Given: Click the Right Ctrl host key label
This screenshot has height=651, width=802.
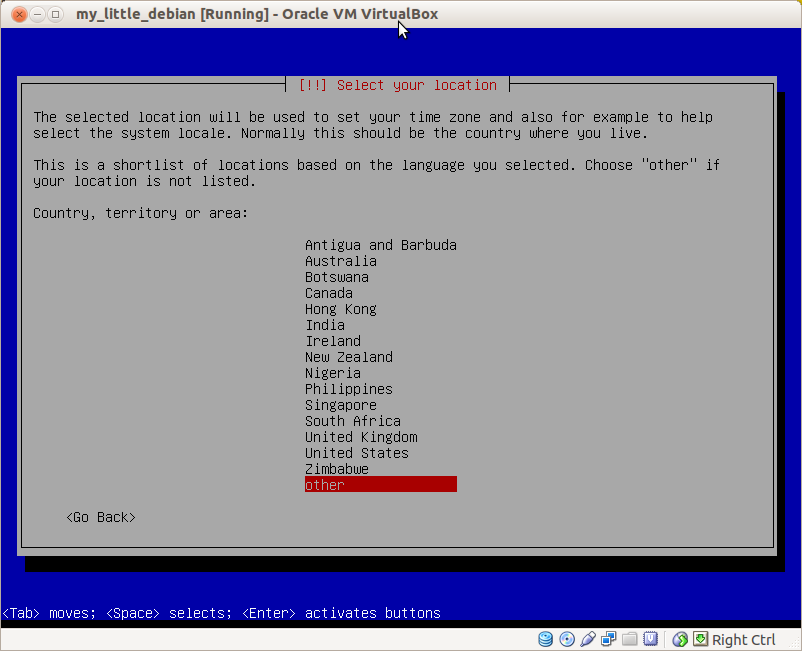Looking at the screenshot, I should point(743,640).
